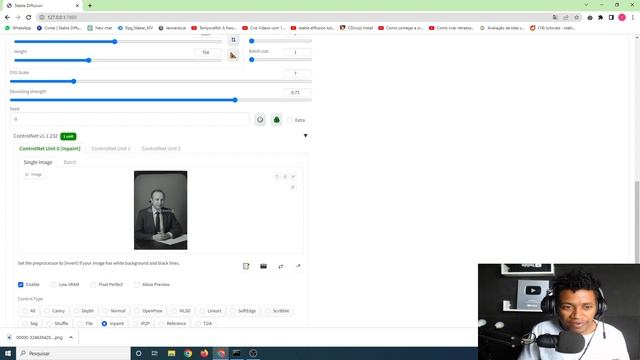640x360 pixels.
Task: Select the Stable Diffusion browser tab
Action: (x=41, y=5)
